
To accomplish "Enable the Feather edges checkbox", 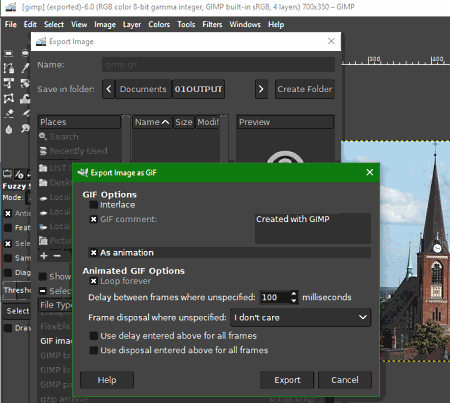I will 8,228.
